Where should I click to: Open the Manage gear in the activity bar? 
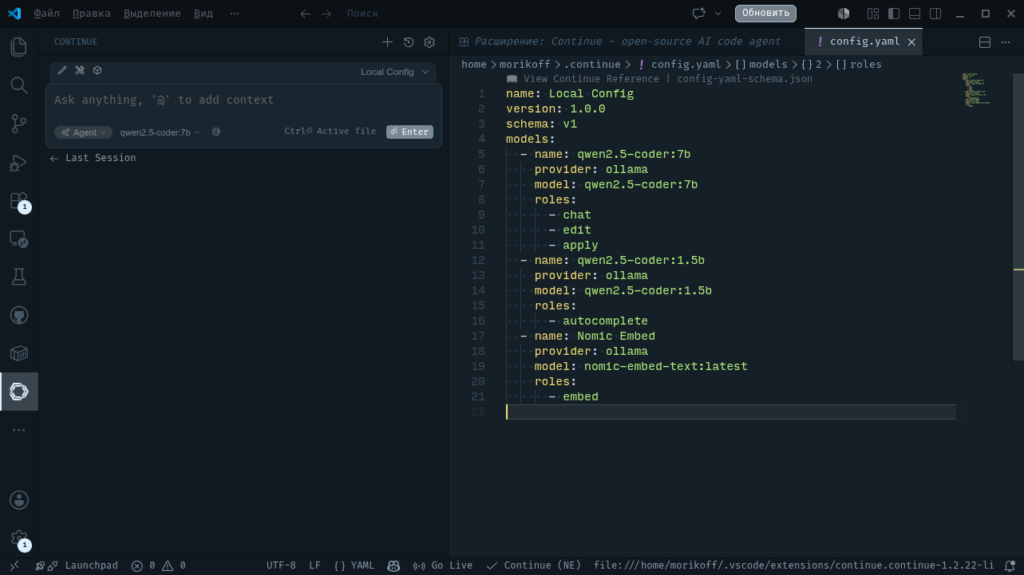coord(19,539)
